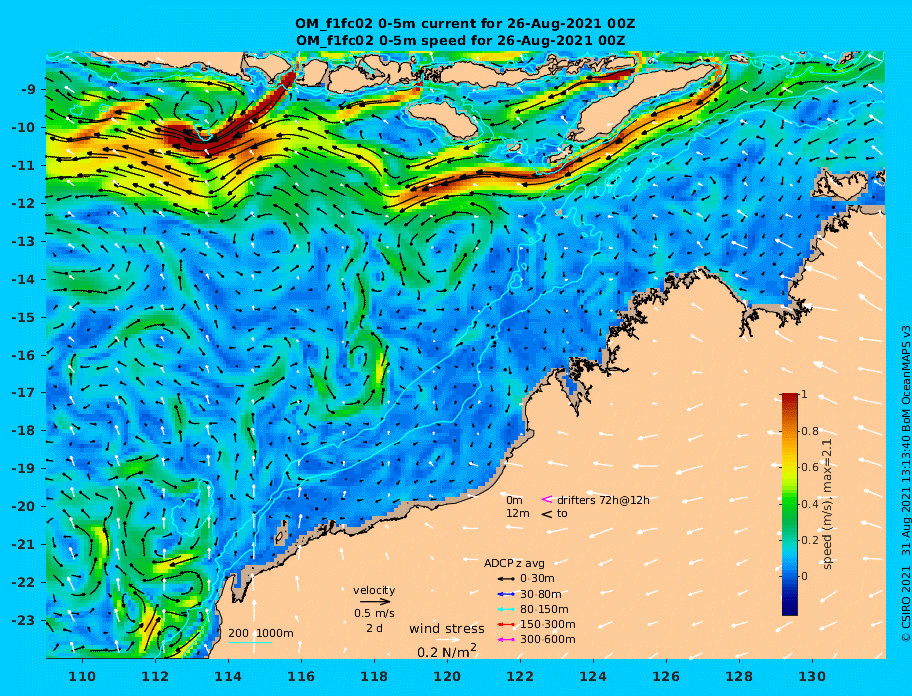The image size is (912, 696).
Task: Click the blue 30-80m ADCP legend arrow
Action: pyautogui.click(x=506, y=594)
